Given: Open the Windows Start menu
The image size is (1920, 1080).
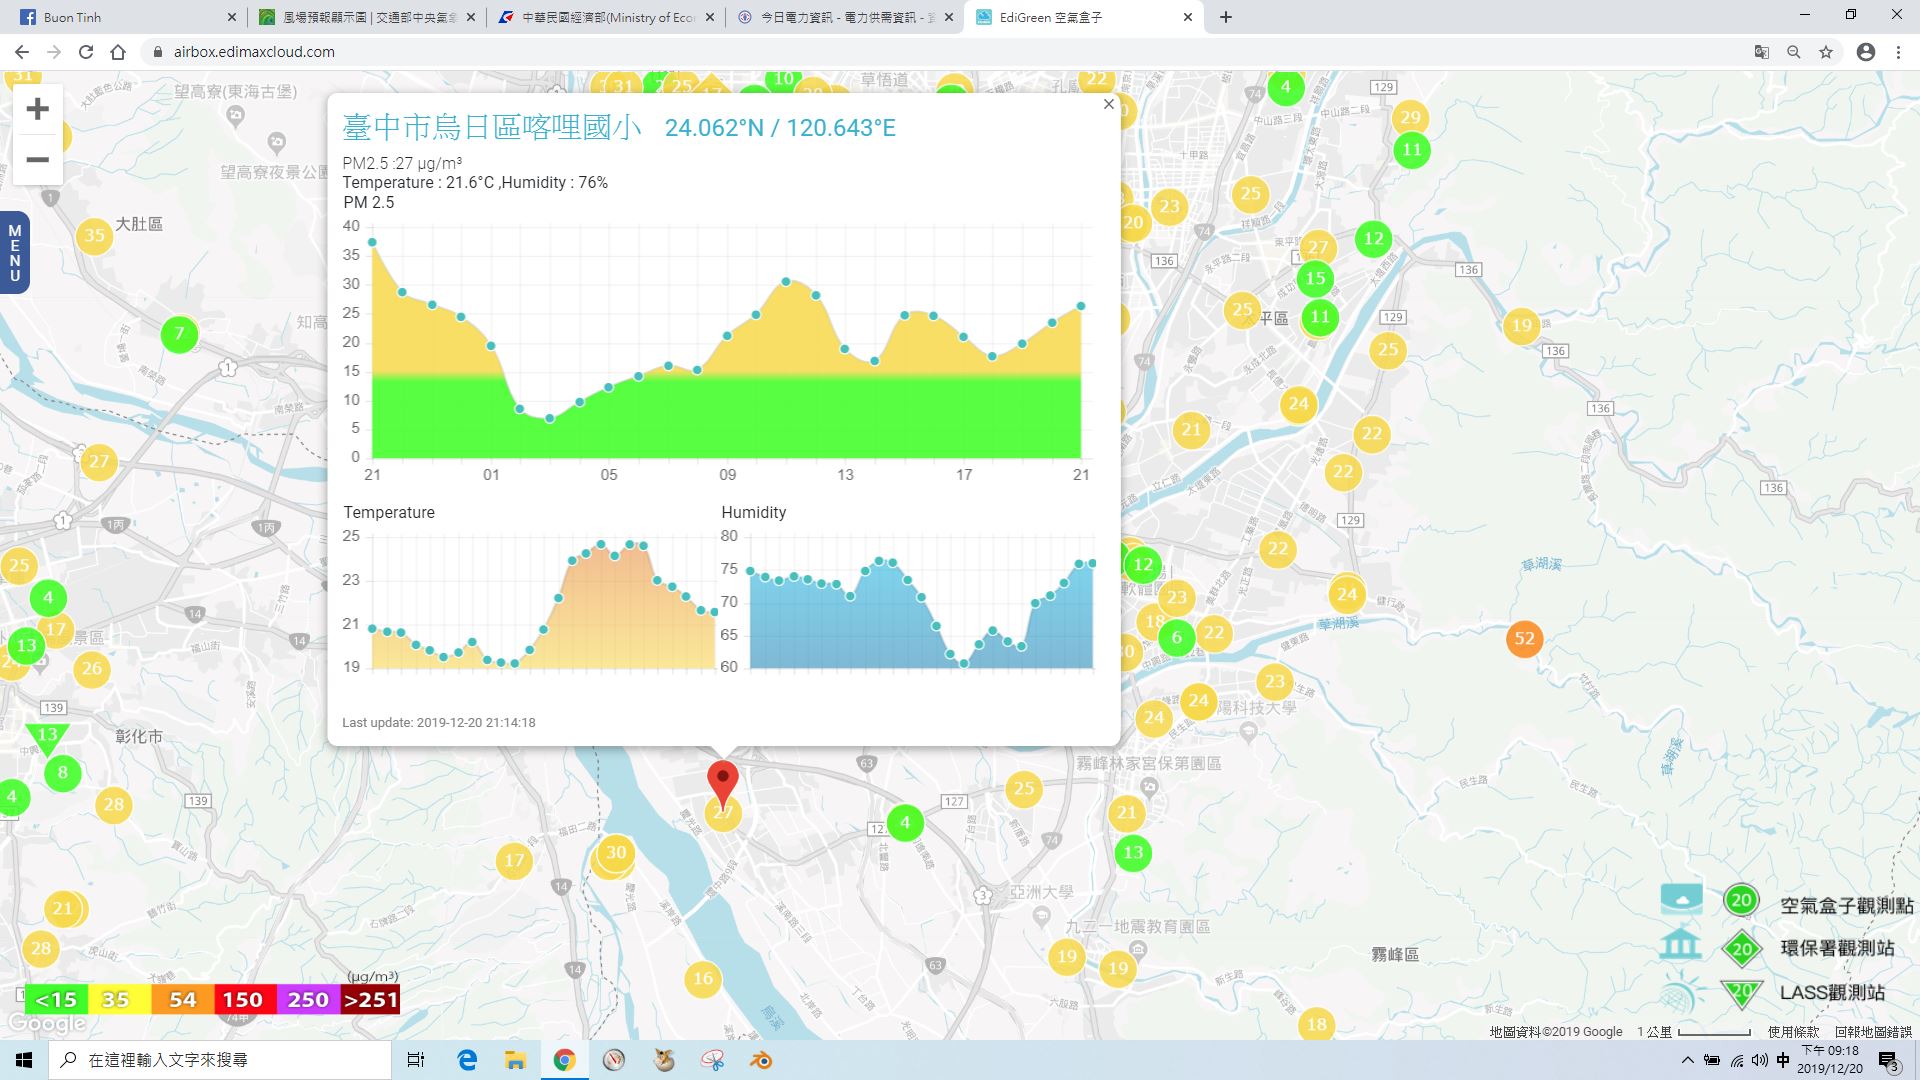Looking at the screenshot, I should tap(24, 1060).
